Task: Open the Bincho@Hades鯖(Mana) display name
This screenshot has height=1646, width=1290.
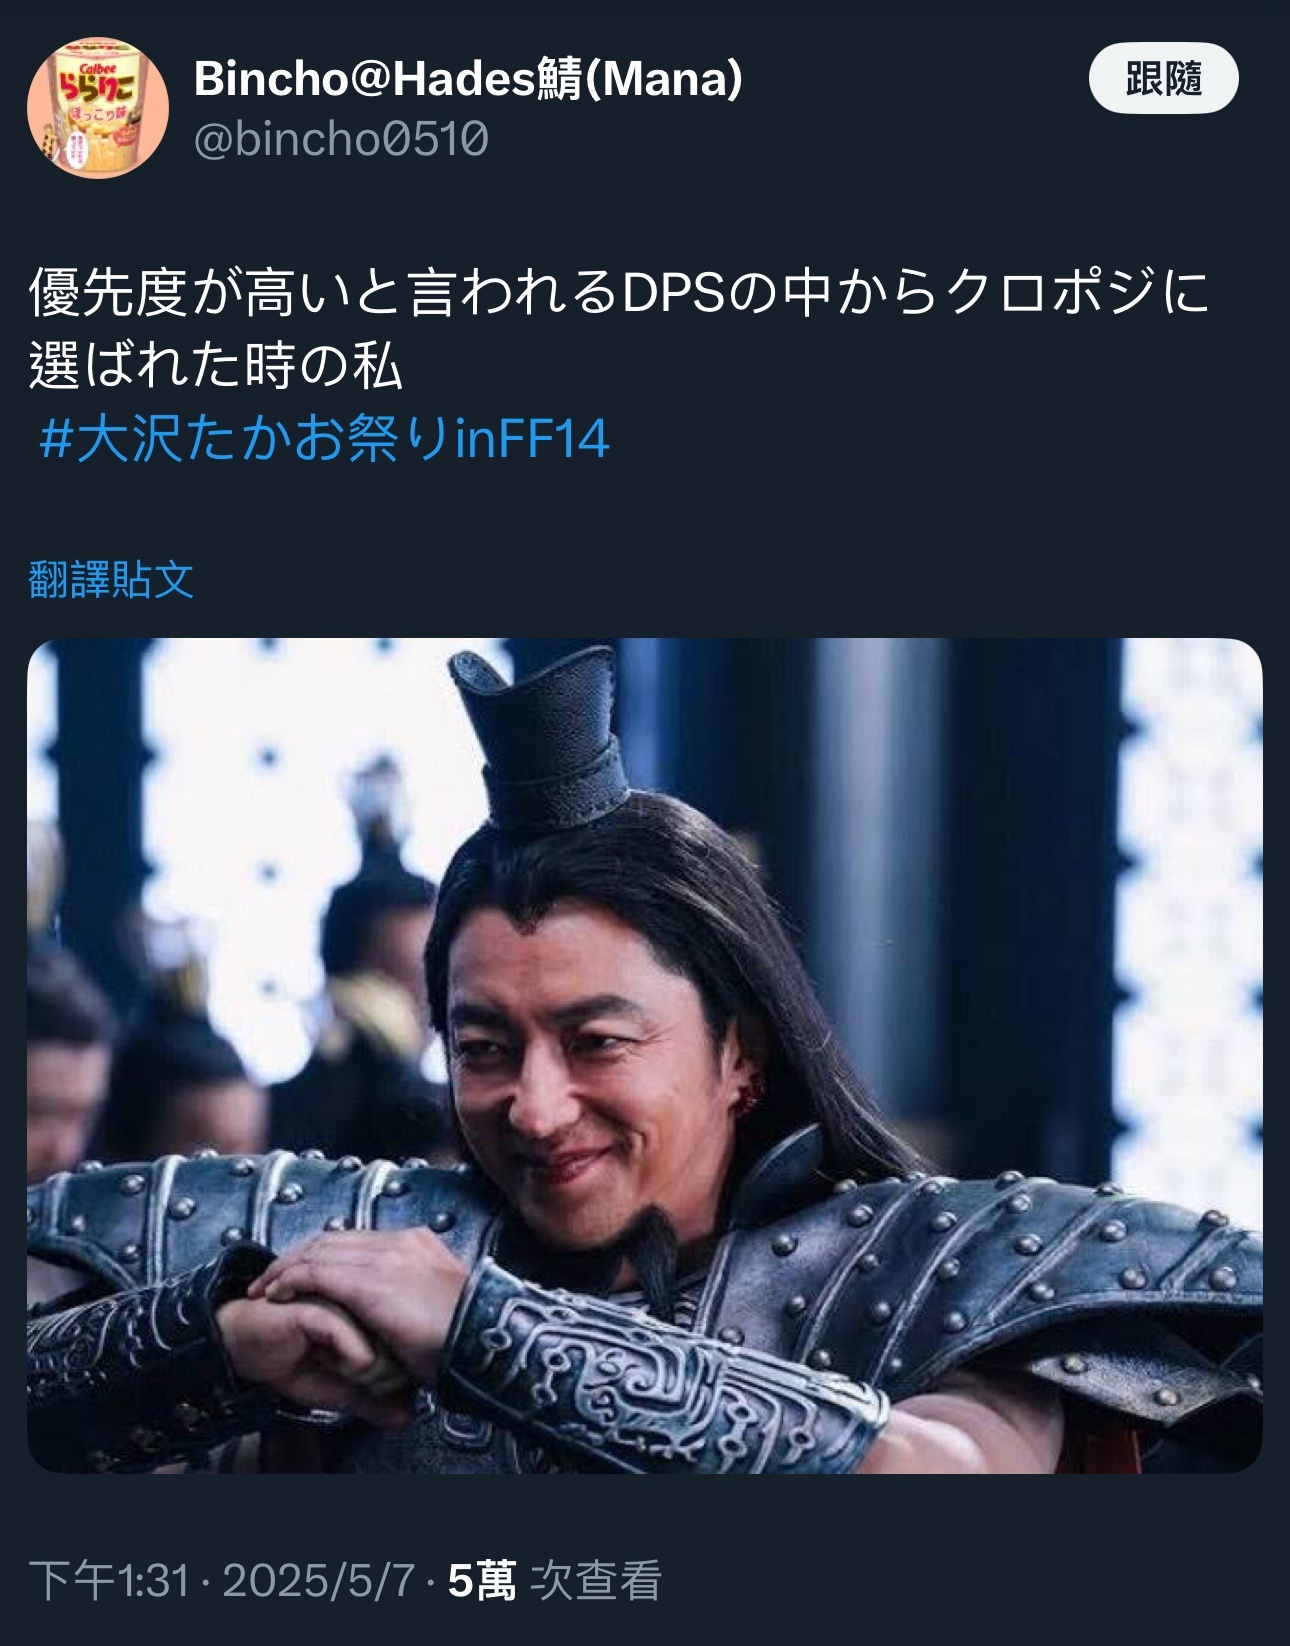Action: [468, 78]
